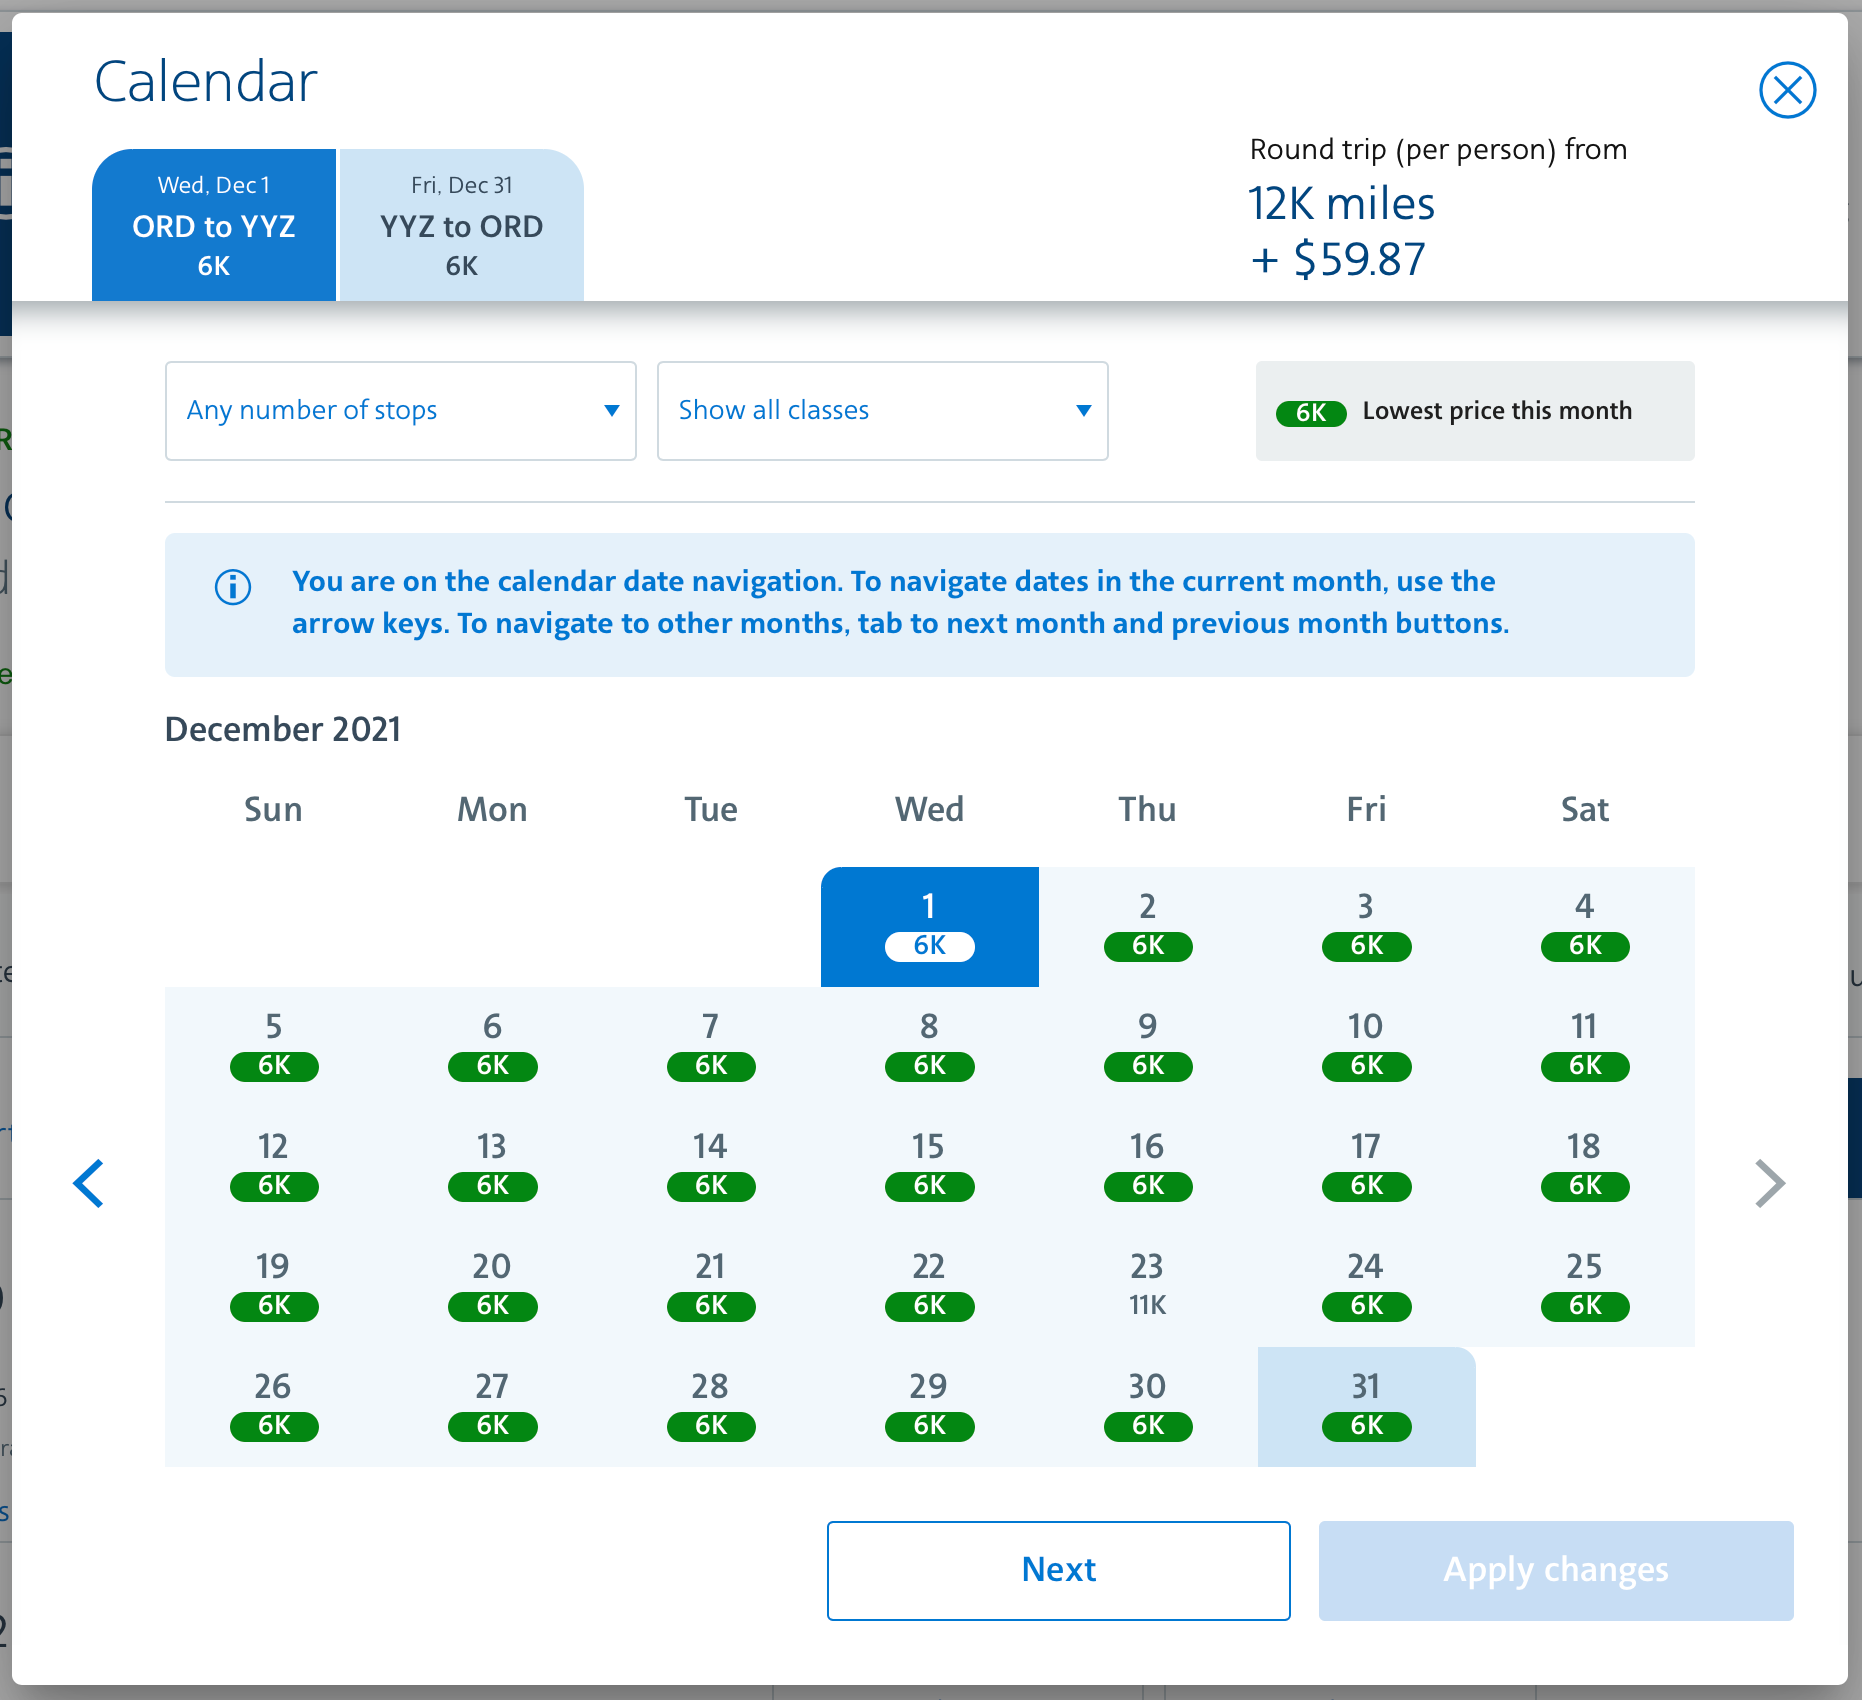Screen dimensions: 1862x1700
Task: Select December 27 Monday date
Action: pyautogui.click(x=493, y=1407)
